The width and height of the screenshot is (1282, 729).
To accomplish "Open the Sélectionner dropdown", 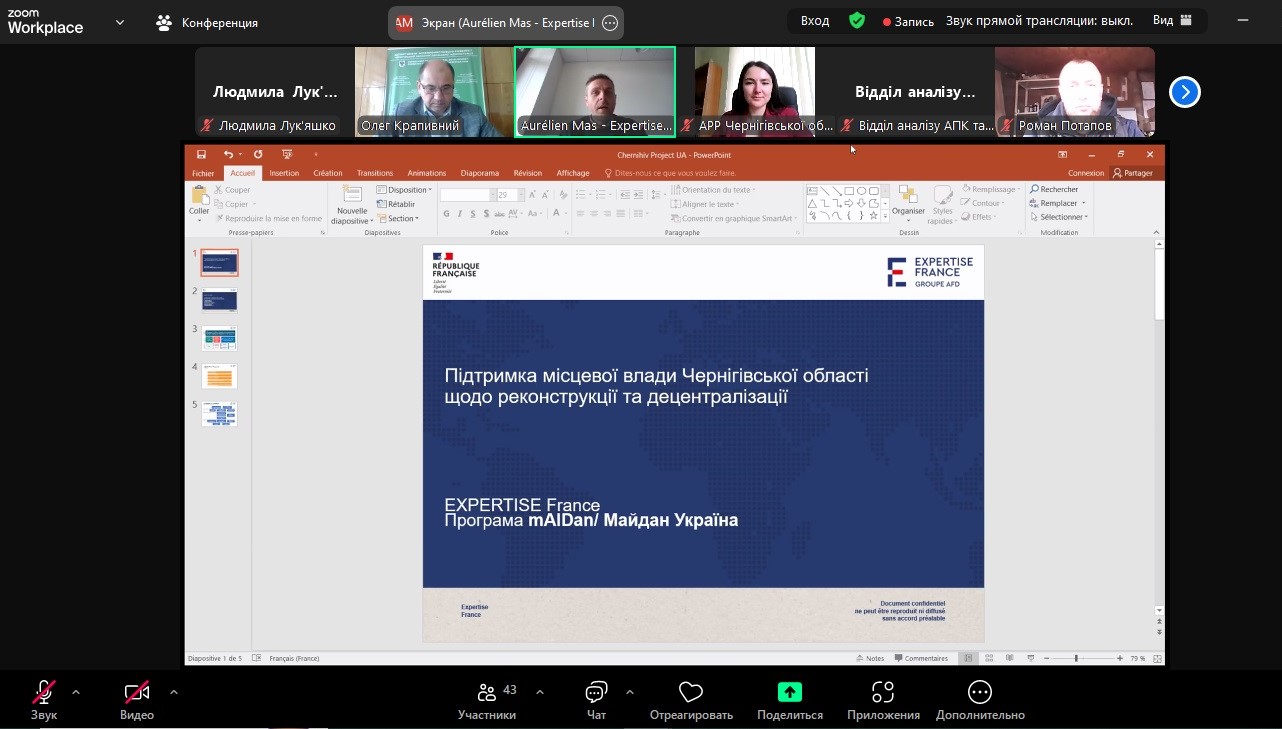I will click(x=1058, y=217).
